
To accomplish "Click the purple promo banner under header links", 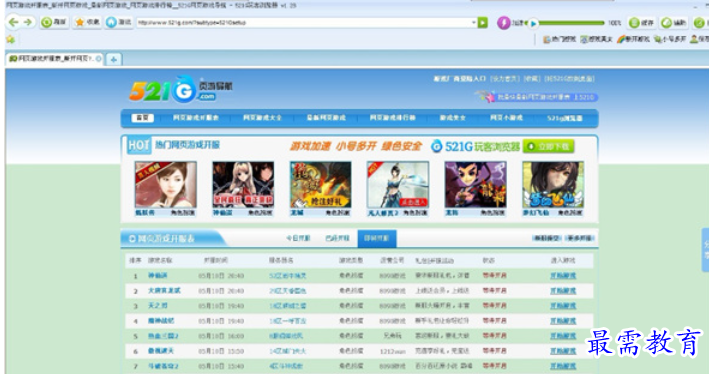I will 536,97.
